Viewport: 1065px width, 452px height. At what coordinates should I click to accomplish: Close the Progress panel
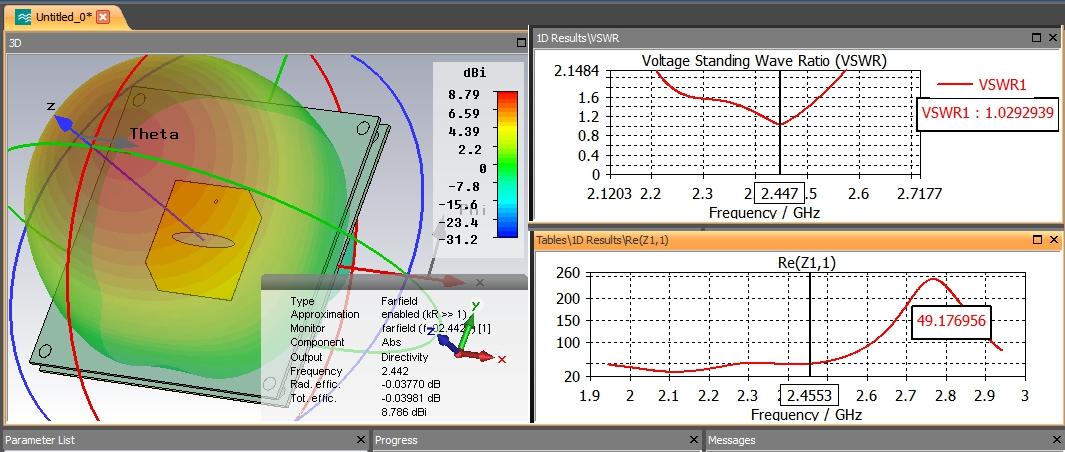click(x=694, y=440)
